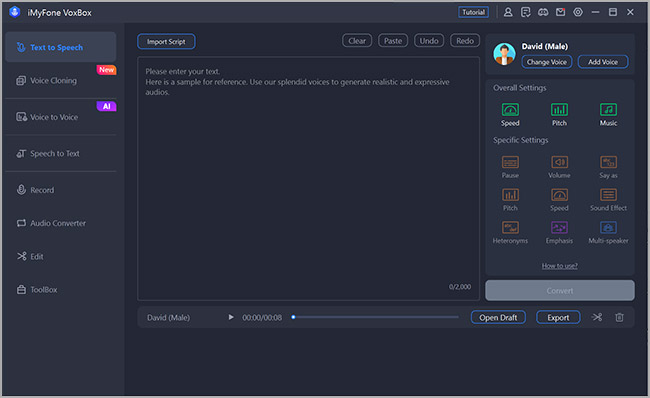The width and height of the screenshot is (650, 398).
Task: Click the iMyFone VoxBox logo
Action: (15, 12)
